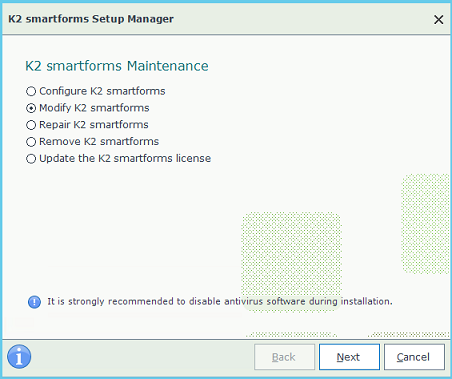Click the Next button
Viewport: 452px width, 379px height.
[349, 357]
